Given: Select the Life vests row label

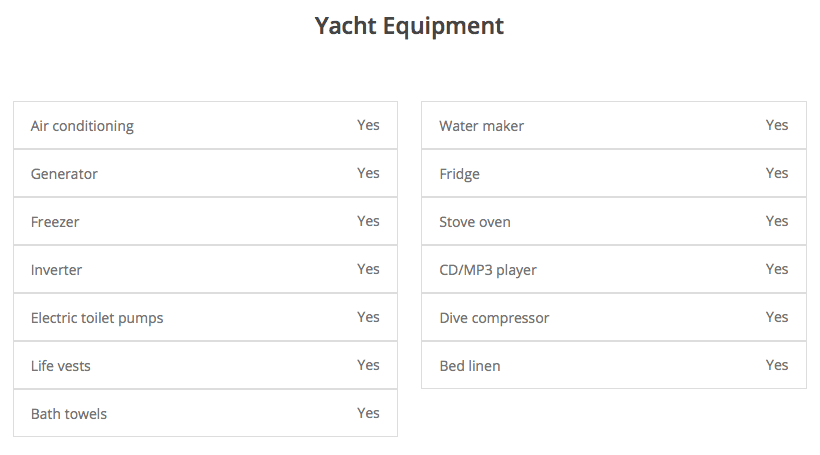Looking at the screenshot, I should pos(61,366).
